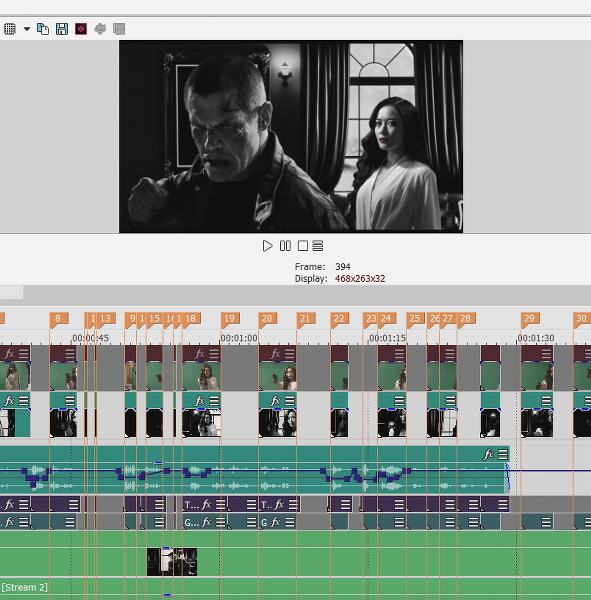
Task: Open FX on the purple 'T...' text event
Action: pyautogui.click(x=206, y=505)
